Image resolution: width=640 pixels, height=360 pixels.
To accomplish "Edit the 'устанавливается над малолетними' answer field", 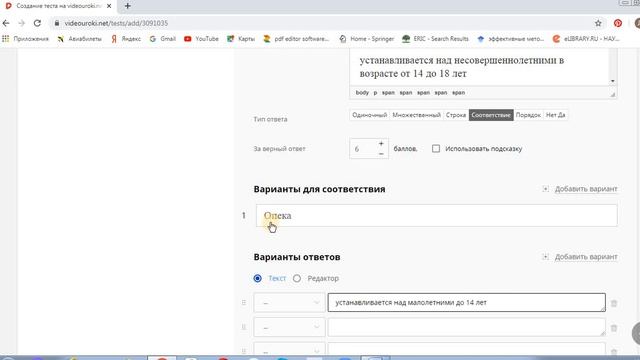I will point(467,302).
